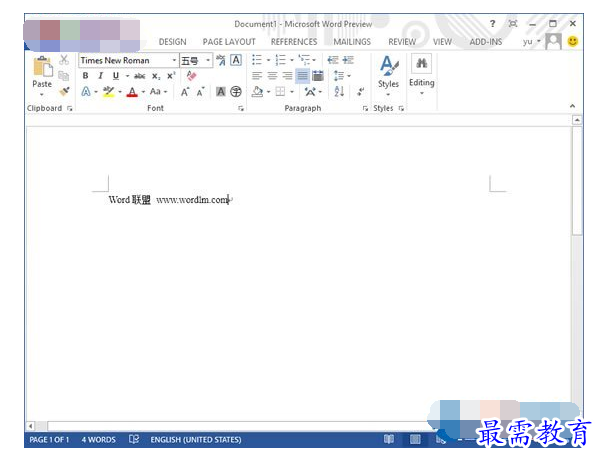The image size is (600, 464).
Task: Collapse the ribbon with chevron
Action: click(x=572, y=106)
